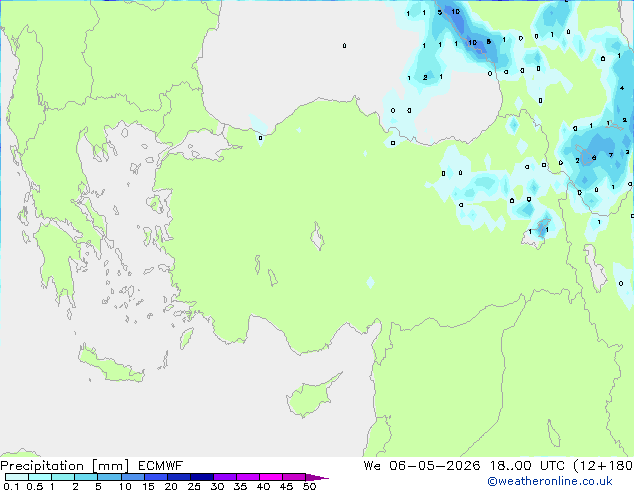Click the 25–30 mm dark blue swatch

click(202, 477)
